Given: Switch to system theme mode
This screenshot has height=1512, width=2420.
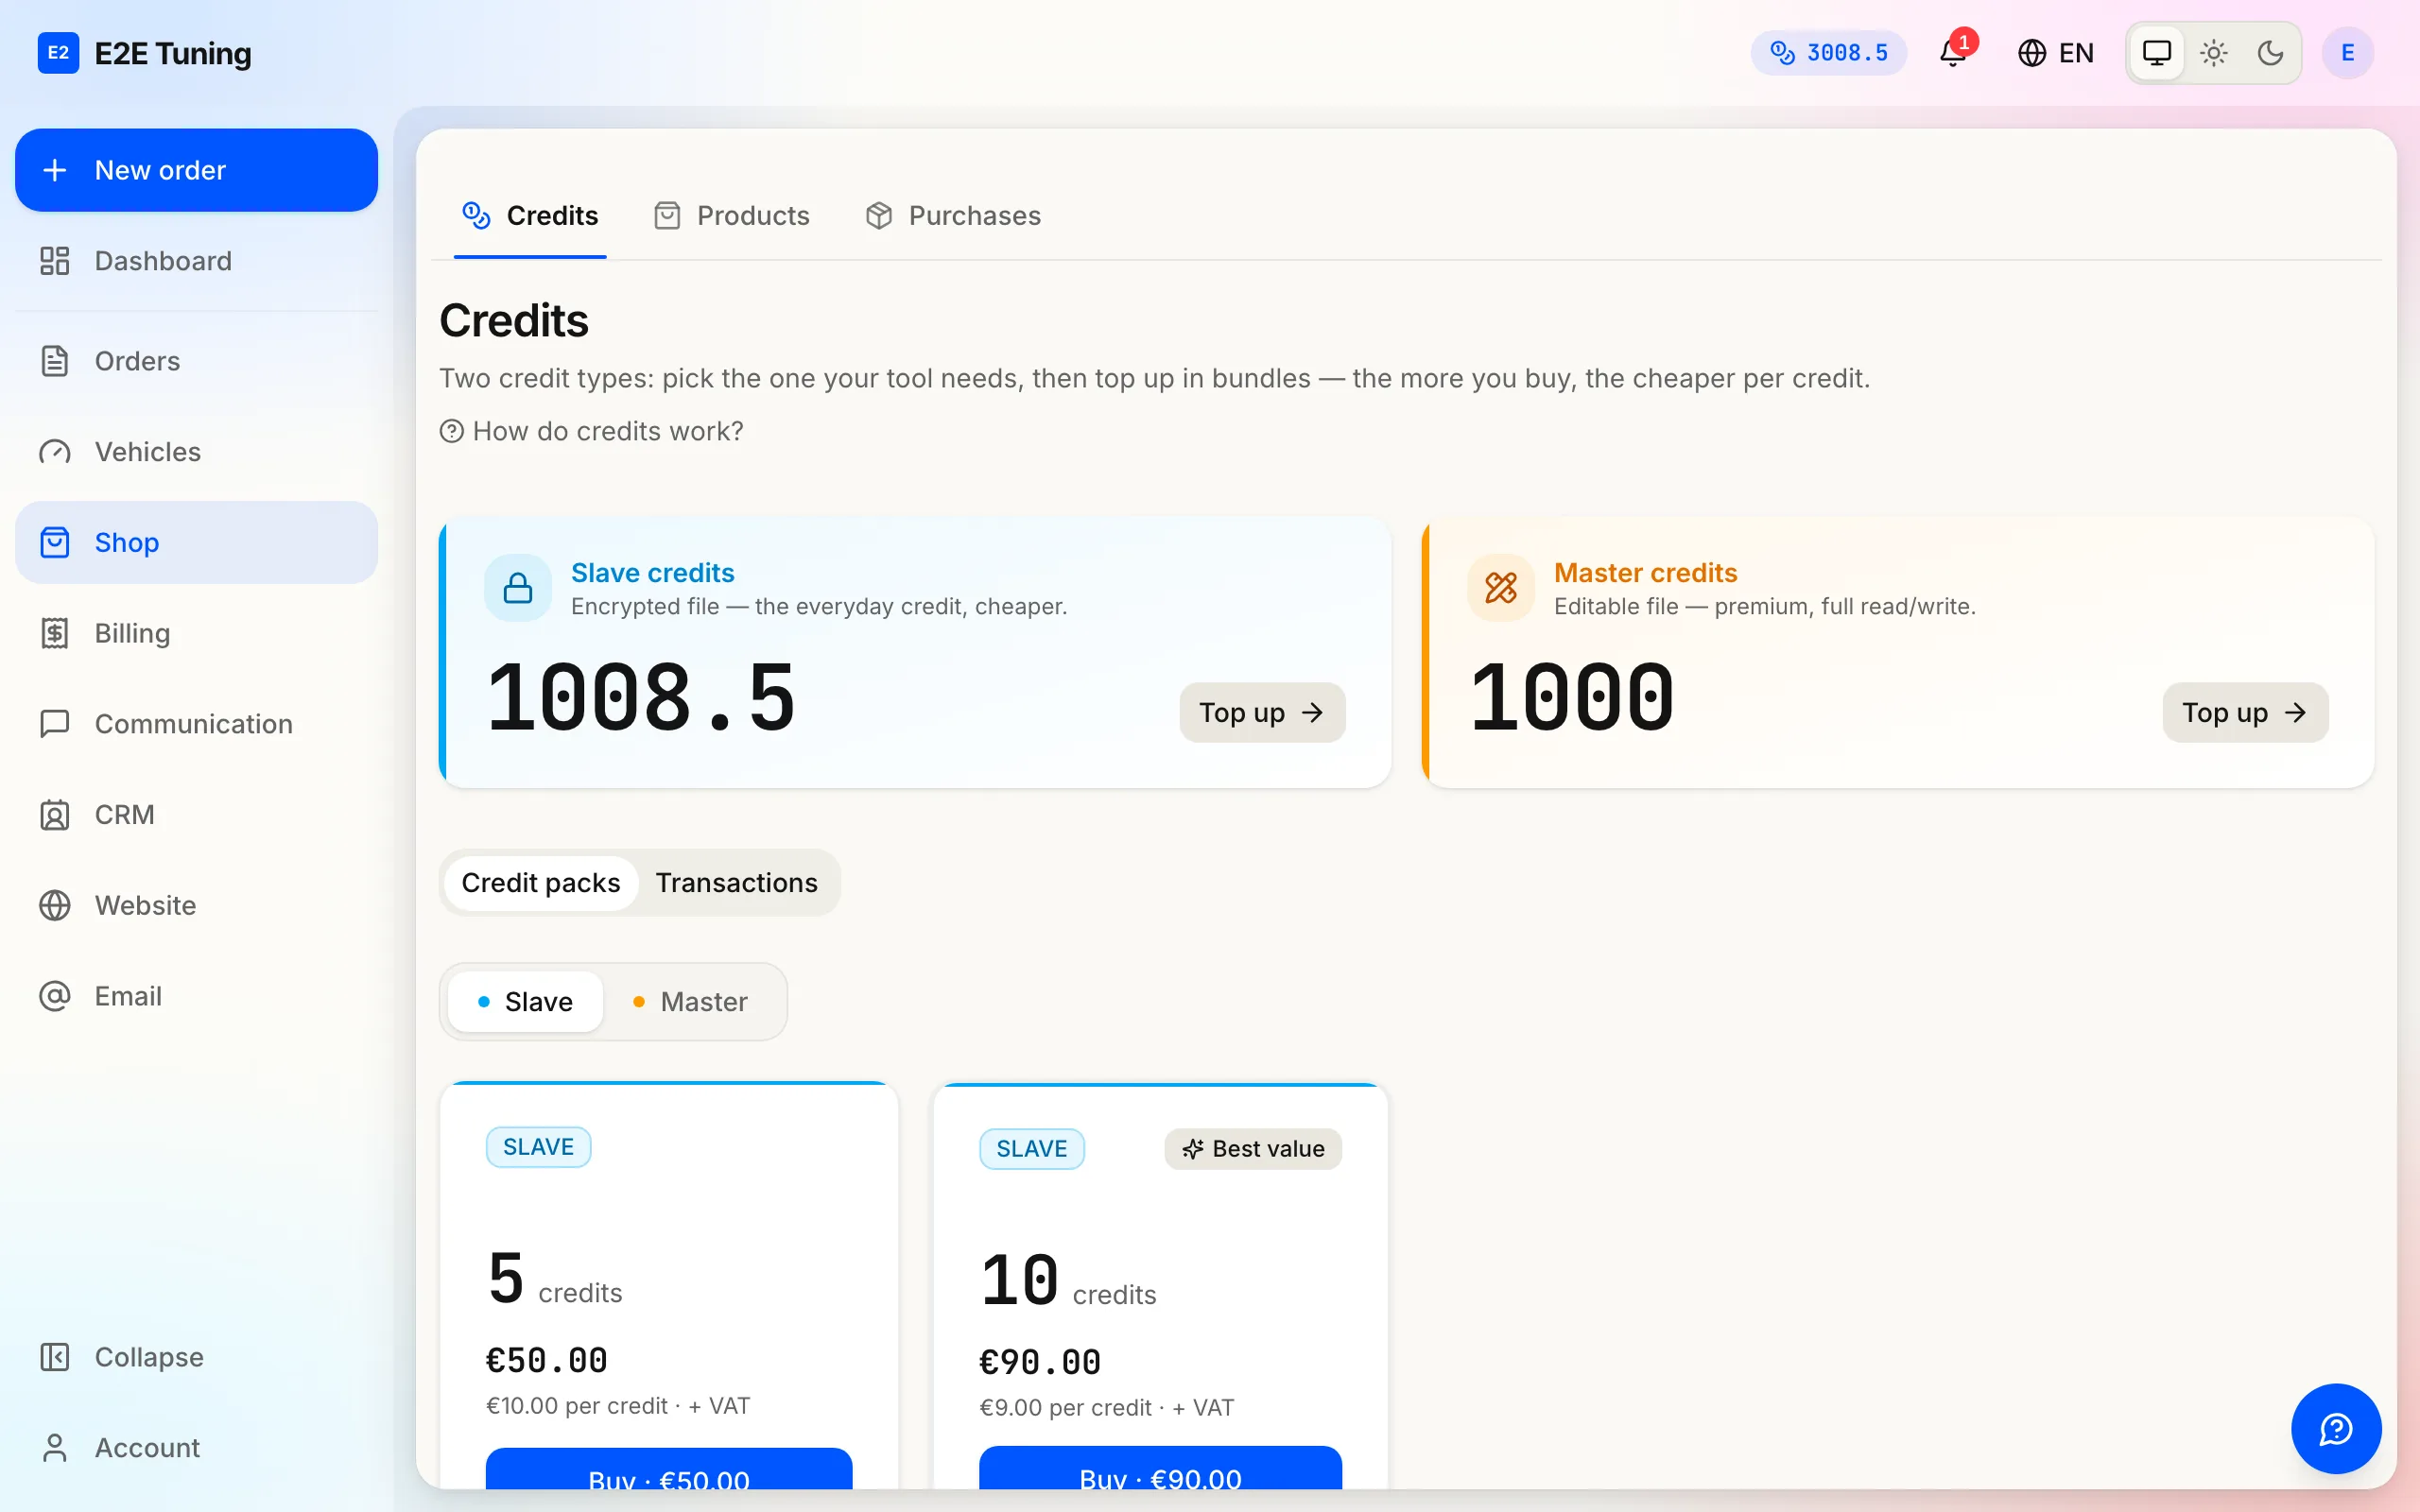Looking at the screenshot, I should [2156, 53].
